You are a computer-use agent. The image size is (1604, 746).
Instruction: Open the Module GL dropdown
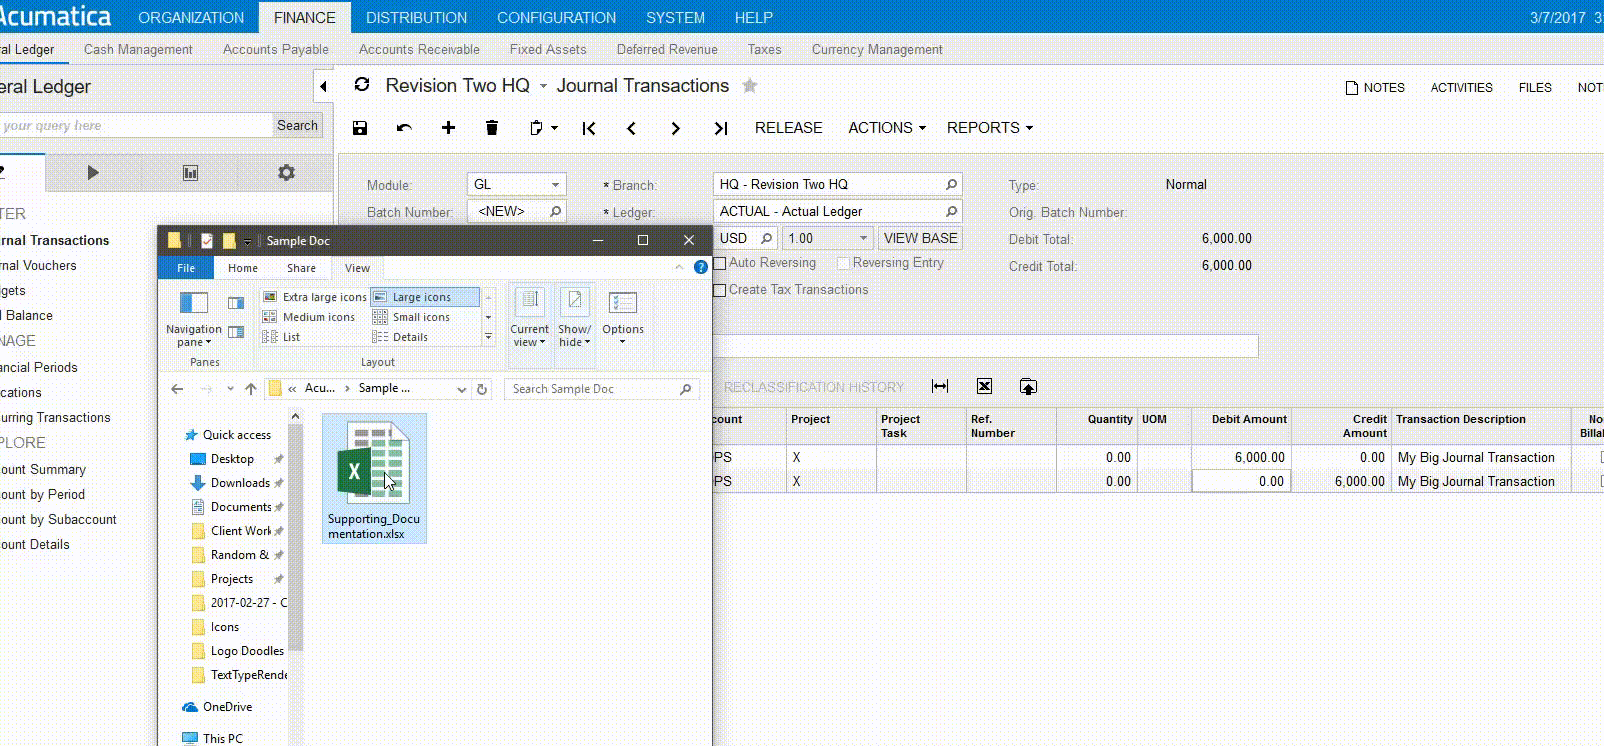[556, 184]
